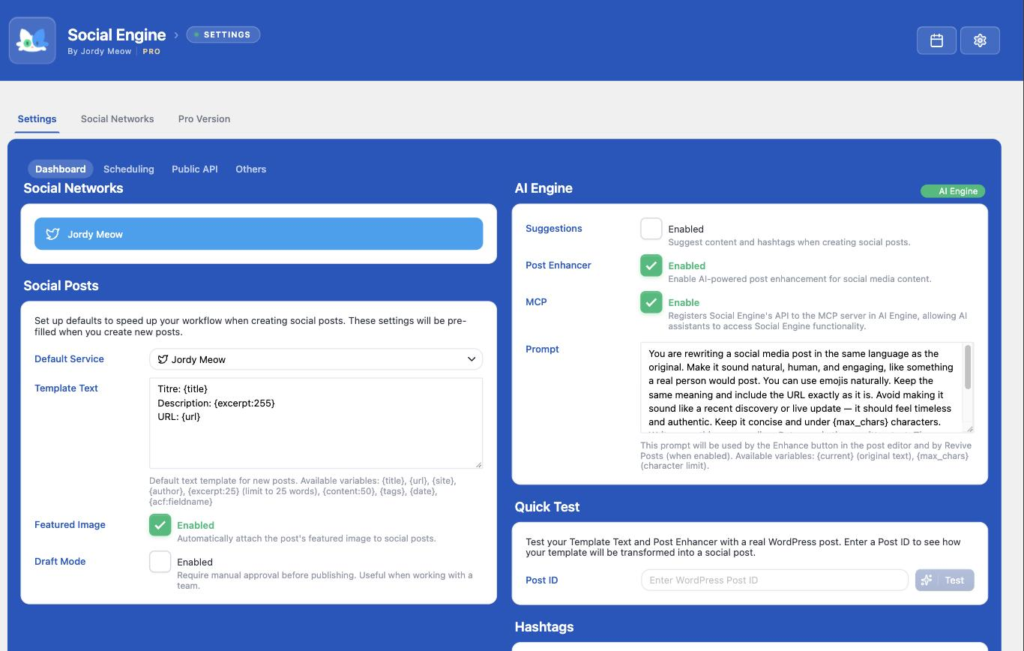Viewport: 1024px width, 651px height.
Task: Focus the Post ID input field
Action: [775, 580]
